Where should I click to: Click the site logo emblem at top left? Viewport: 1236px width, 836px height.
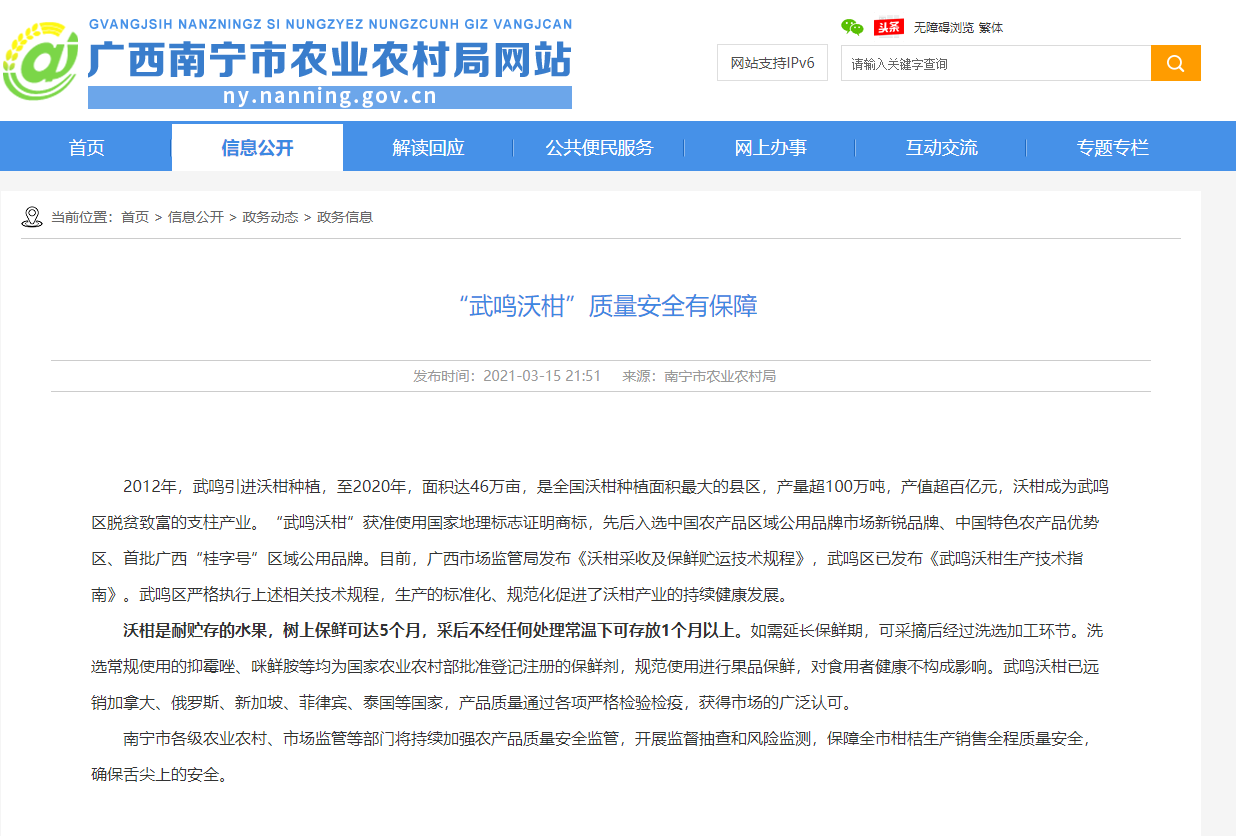click(x=40, y=63)
